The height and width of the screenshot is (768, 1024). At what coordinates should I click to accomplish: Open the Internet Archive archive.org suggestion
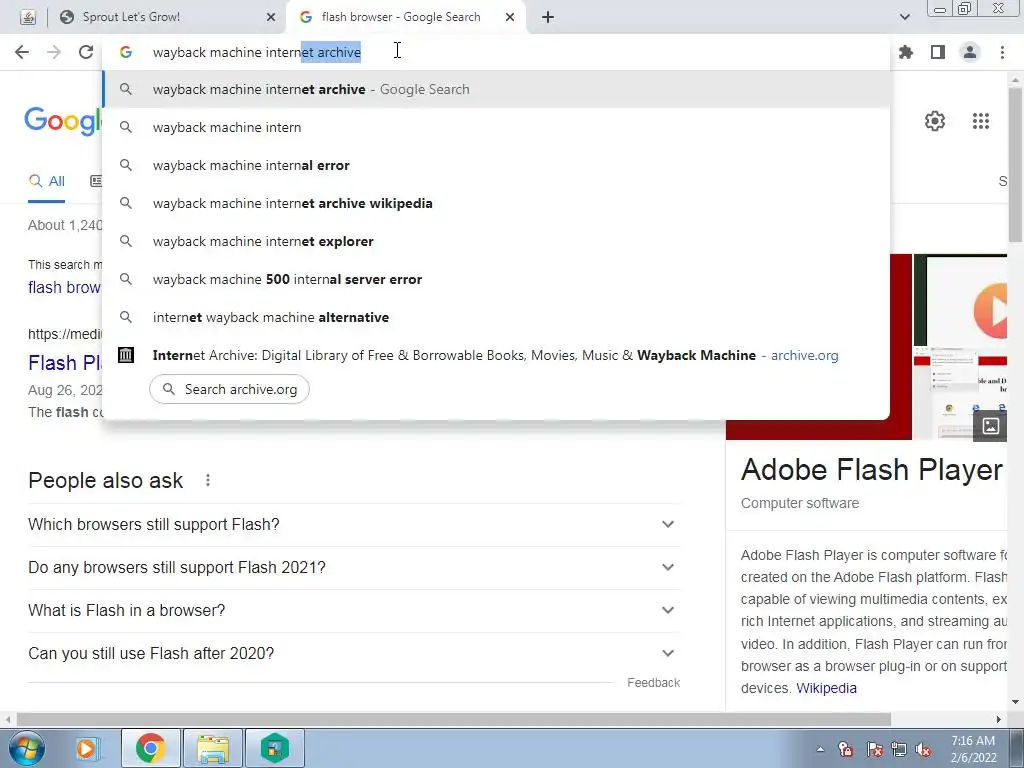point(496,355)
